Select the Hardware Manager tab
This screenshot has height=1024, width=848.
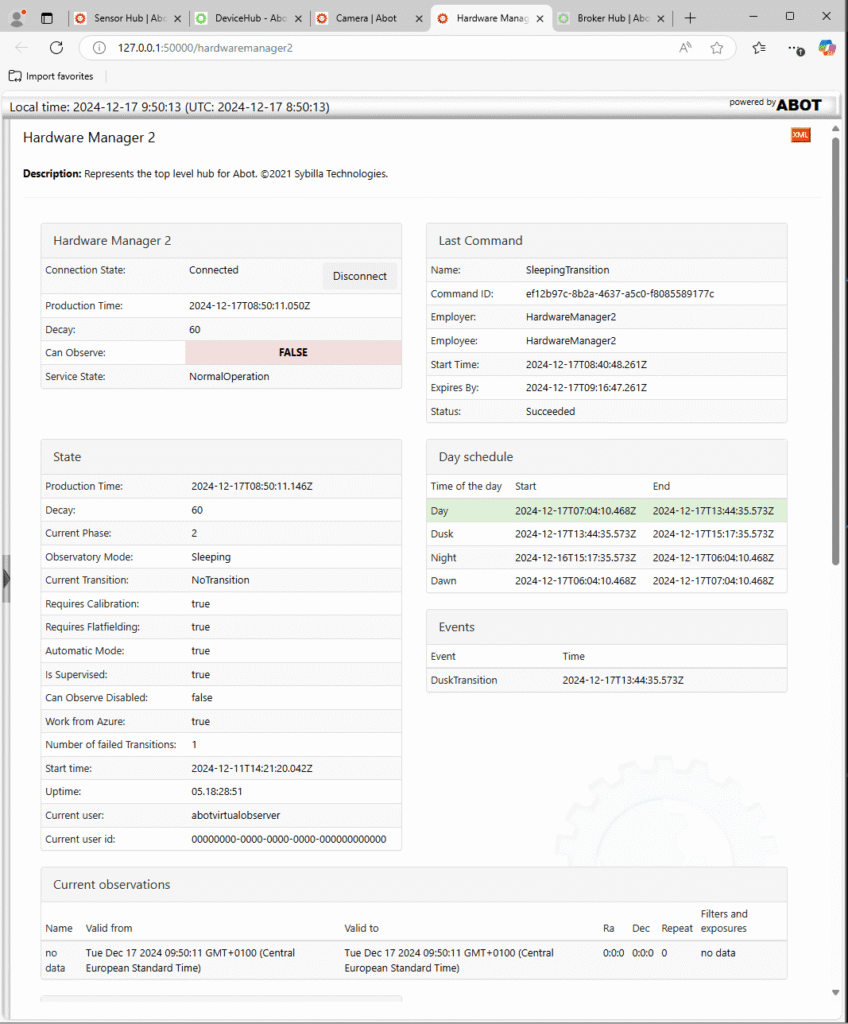pyautogui.click(x=490, y=18)
